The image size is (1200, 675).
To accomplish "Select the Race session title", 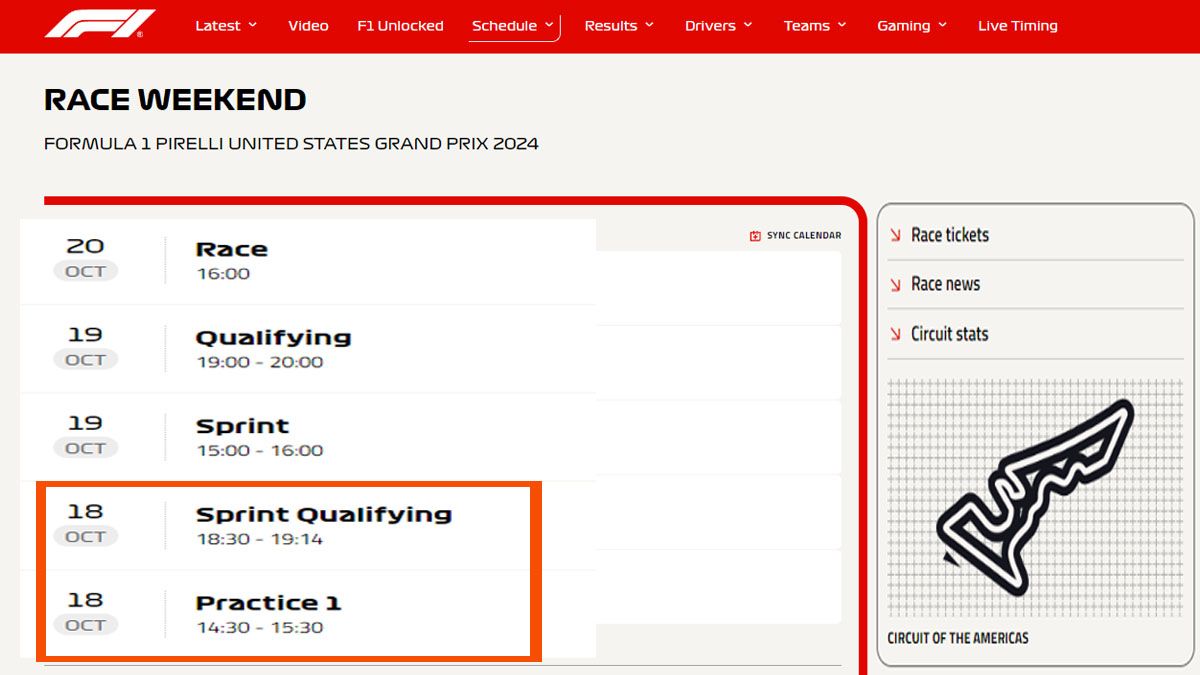I will click(x=231, y=249).
